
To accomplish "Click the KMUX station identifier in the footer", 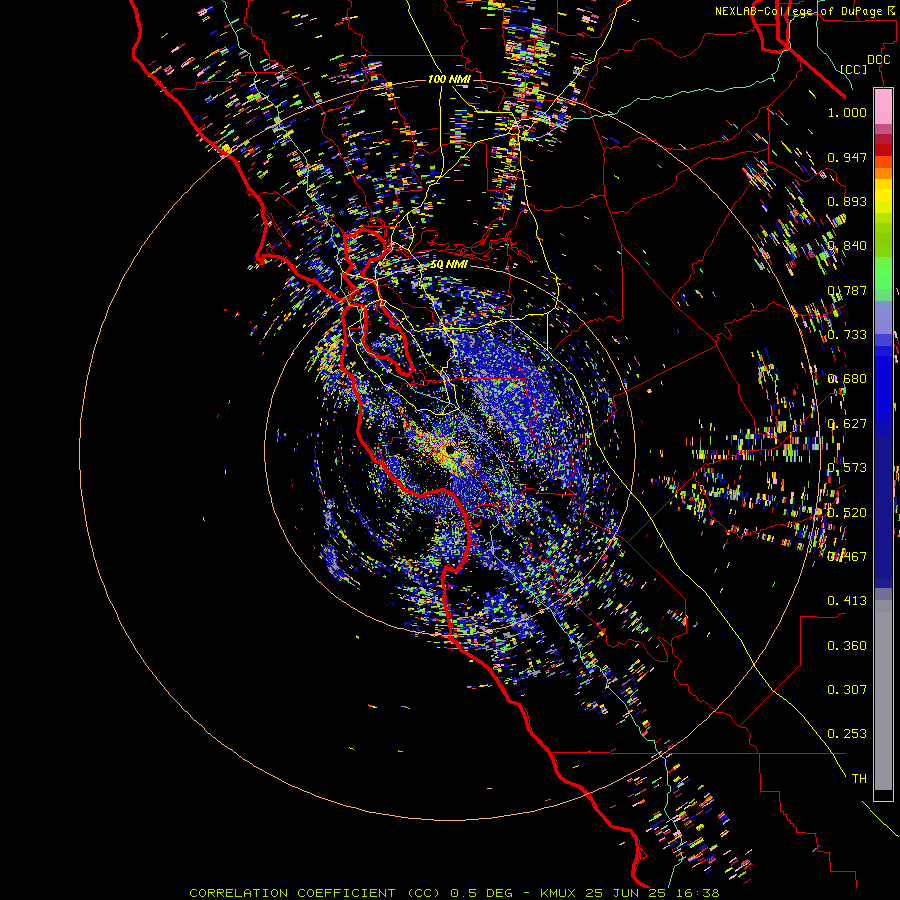I will point(560,893).
